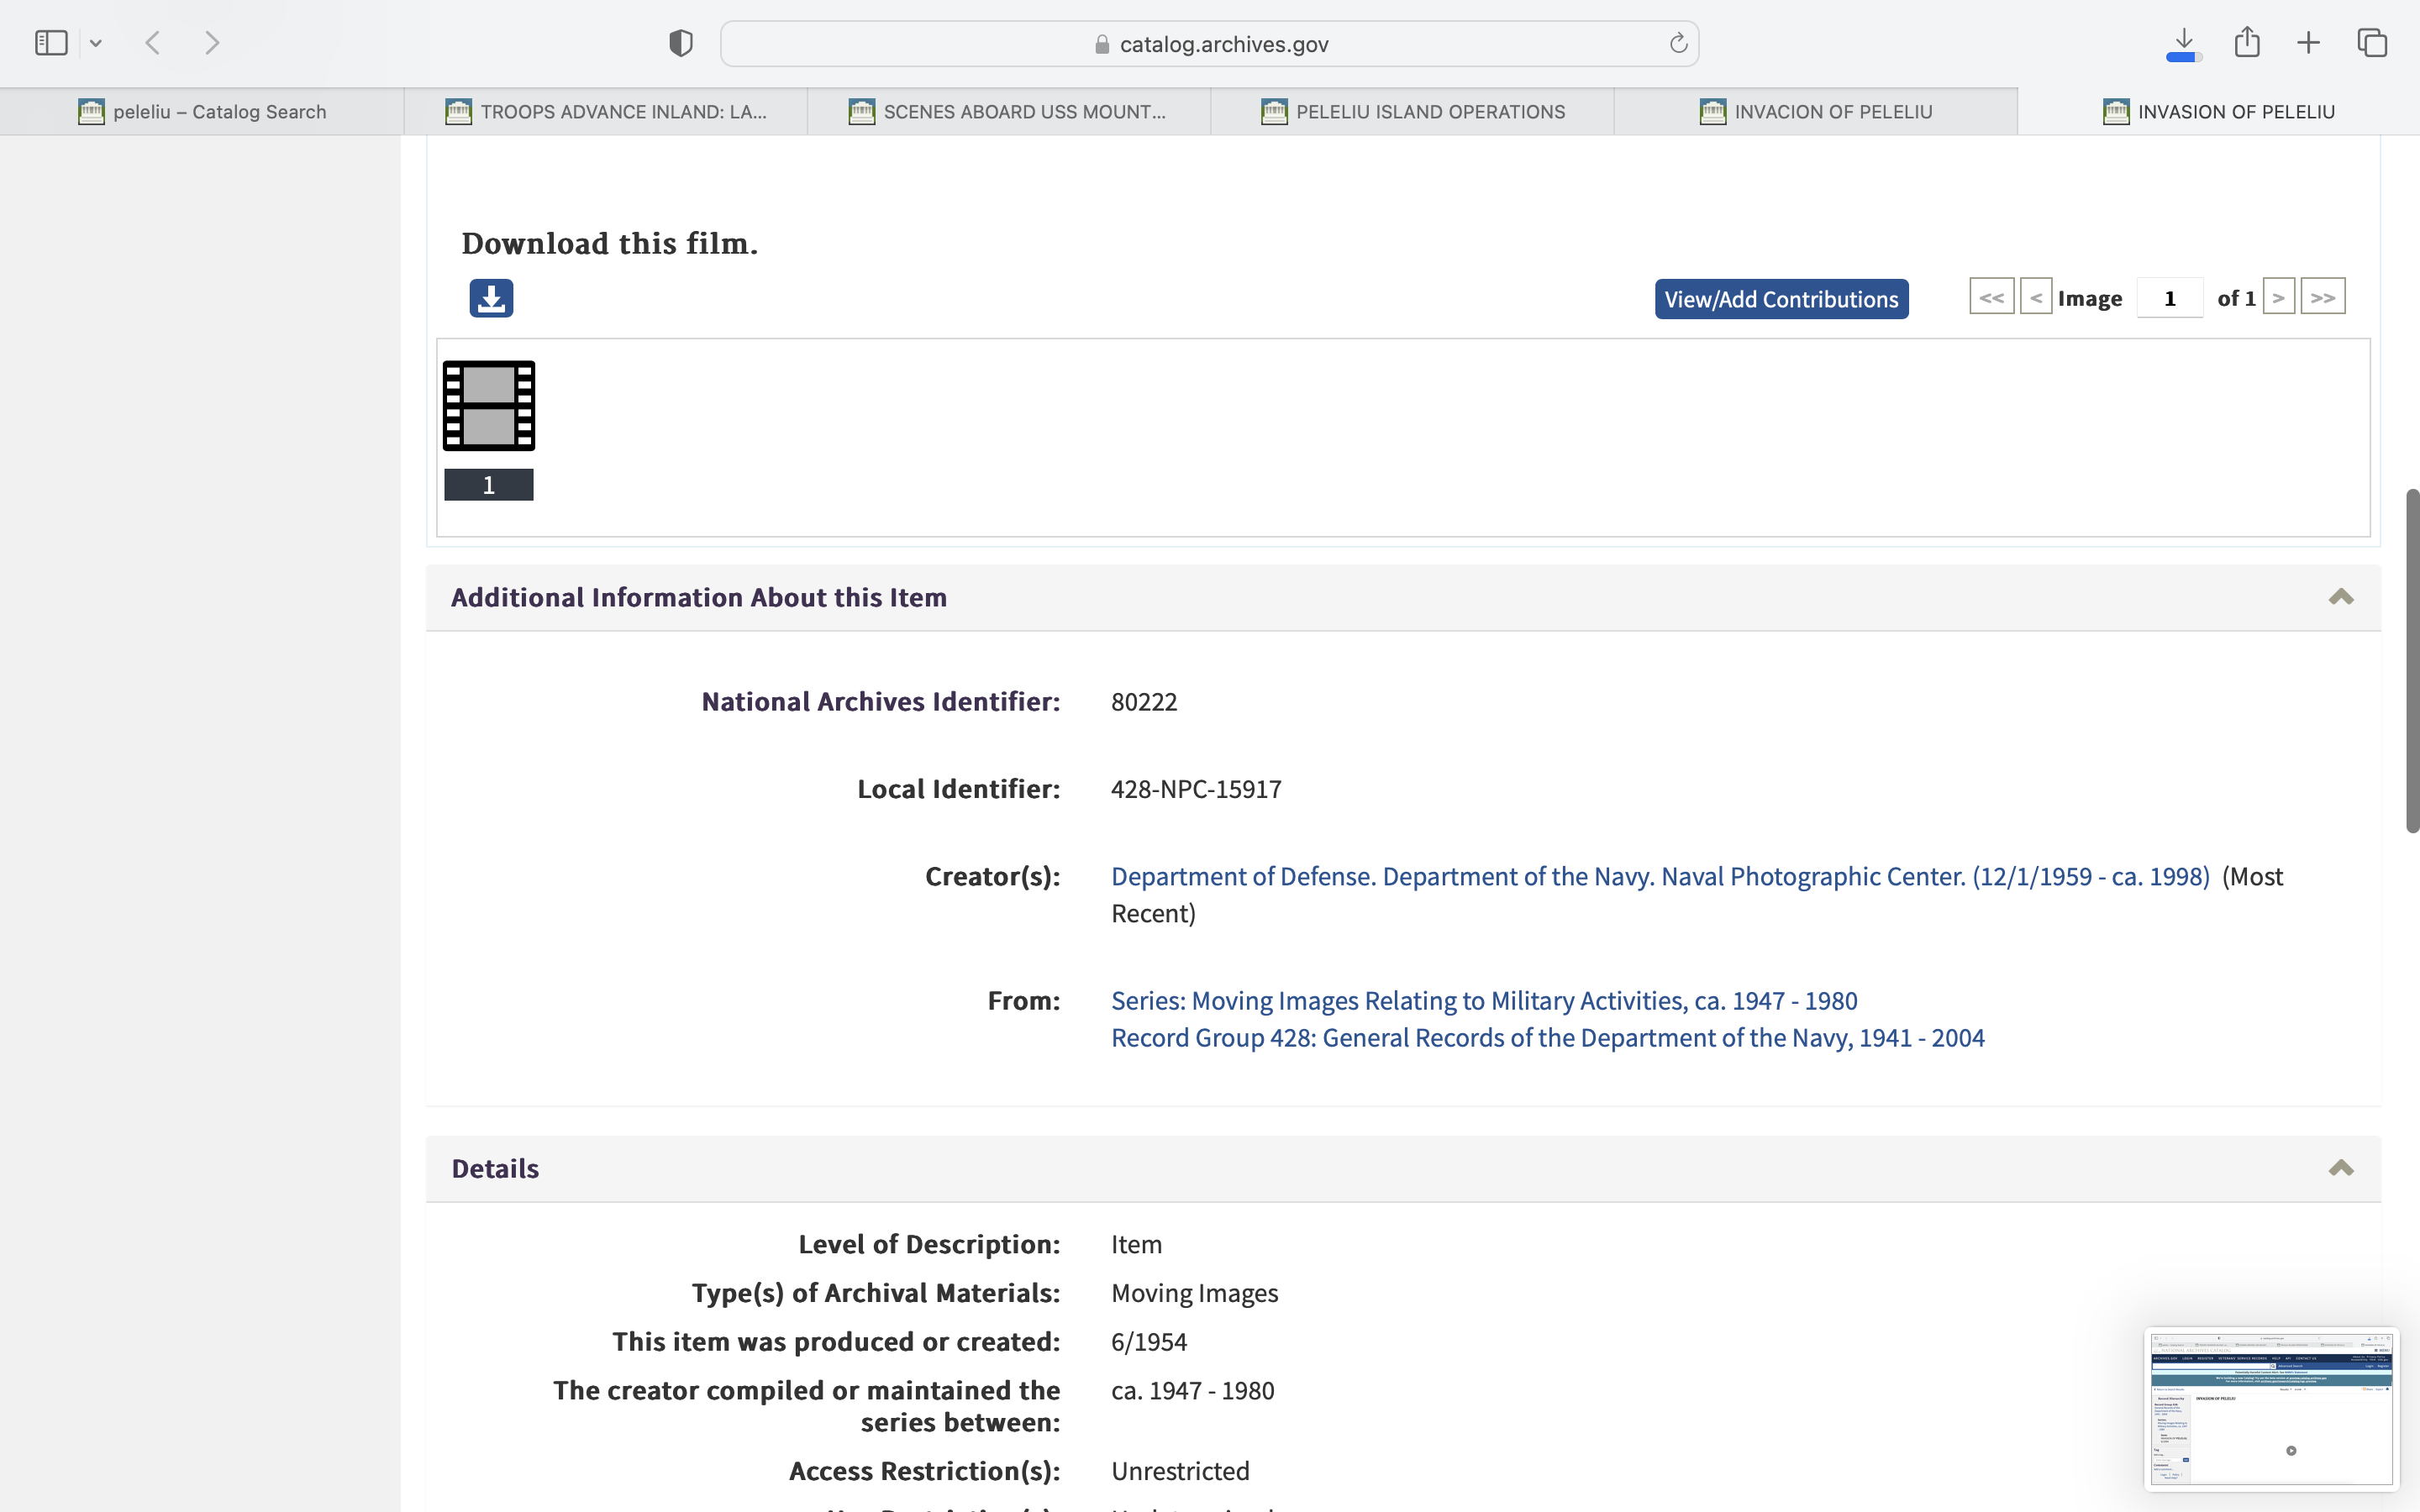Reload the page with refresh icon
This screenshot has height=1512, width=2420.
1678,44
